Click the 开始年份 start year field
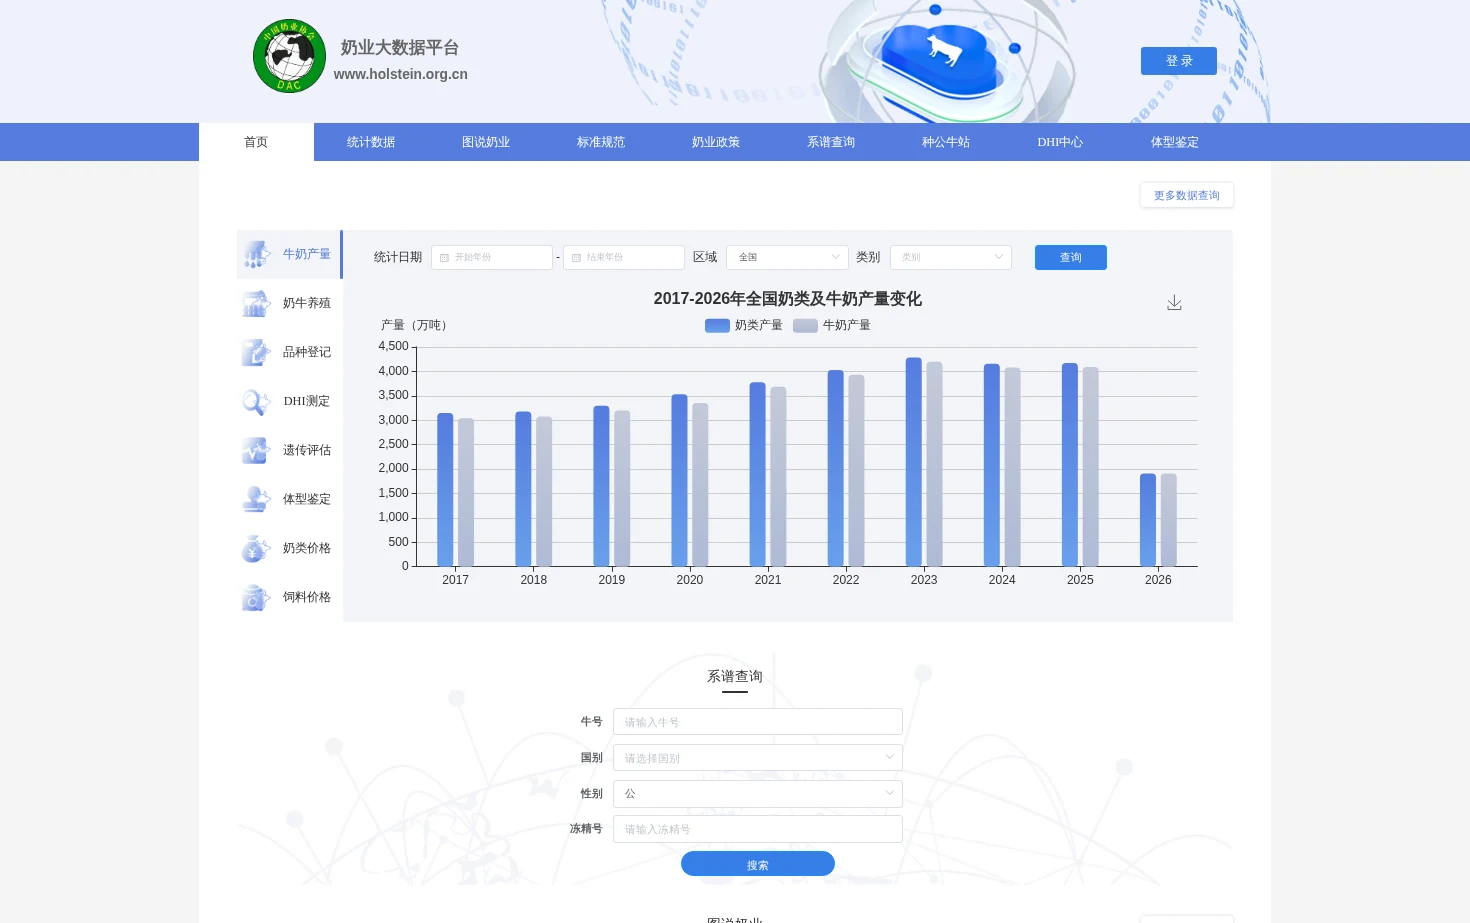1470x923 pixels. [492, 257]
